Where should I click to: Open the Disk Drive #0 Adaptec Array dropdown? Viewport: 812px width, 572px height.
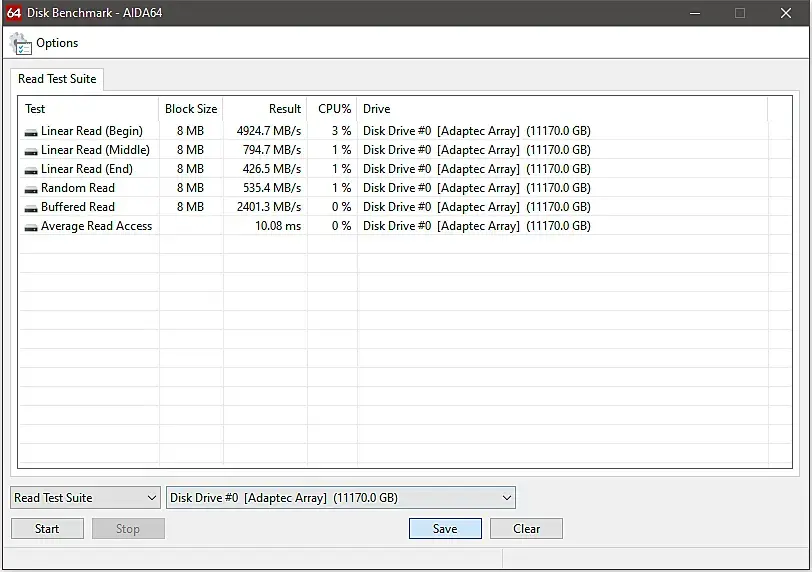341,497
